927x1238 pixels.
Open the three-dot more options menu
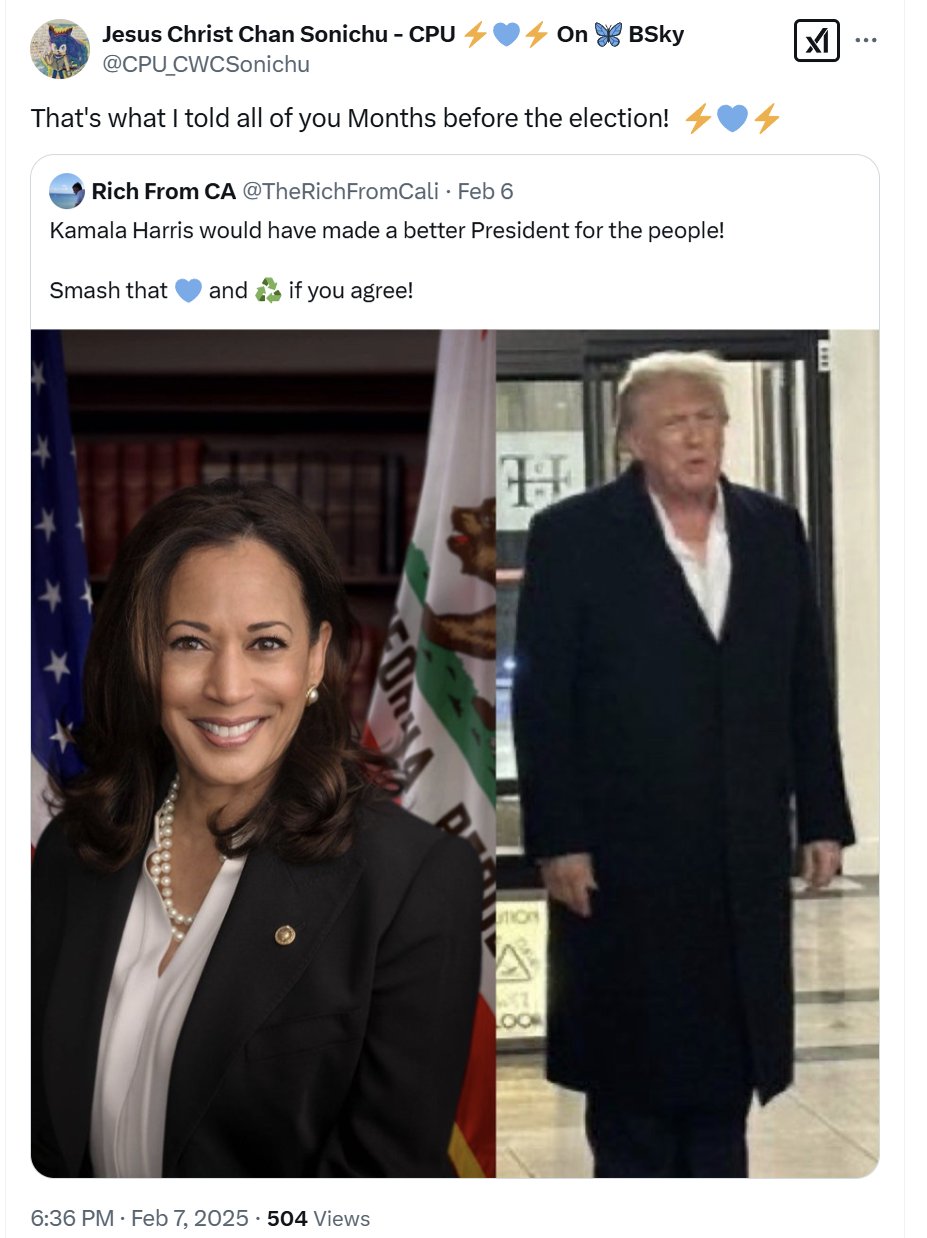click(867, 41)
